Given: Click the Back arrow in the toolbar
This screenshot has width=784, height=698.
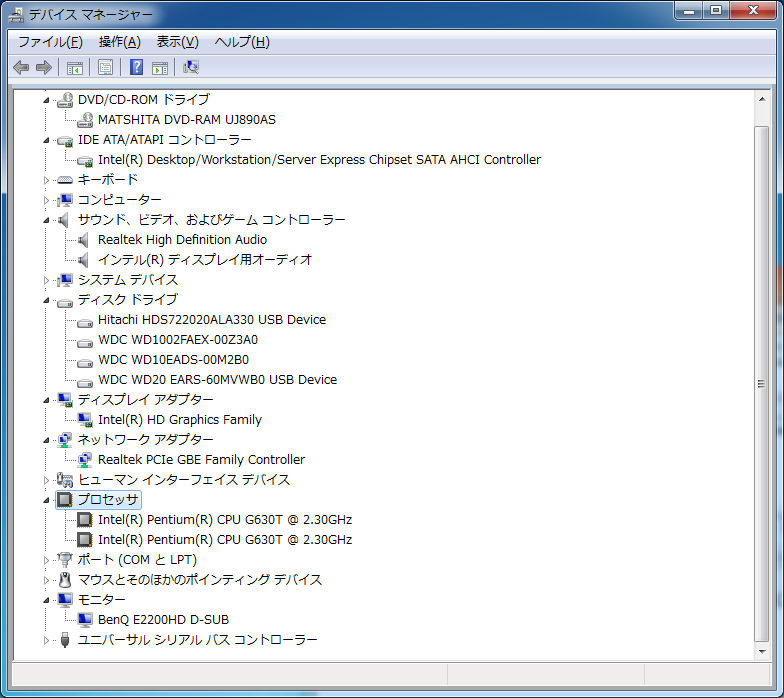Looking at the screenshot, I should tap(21, 67).
